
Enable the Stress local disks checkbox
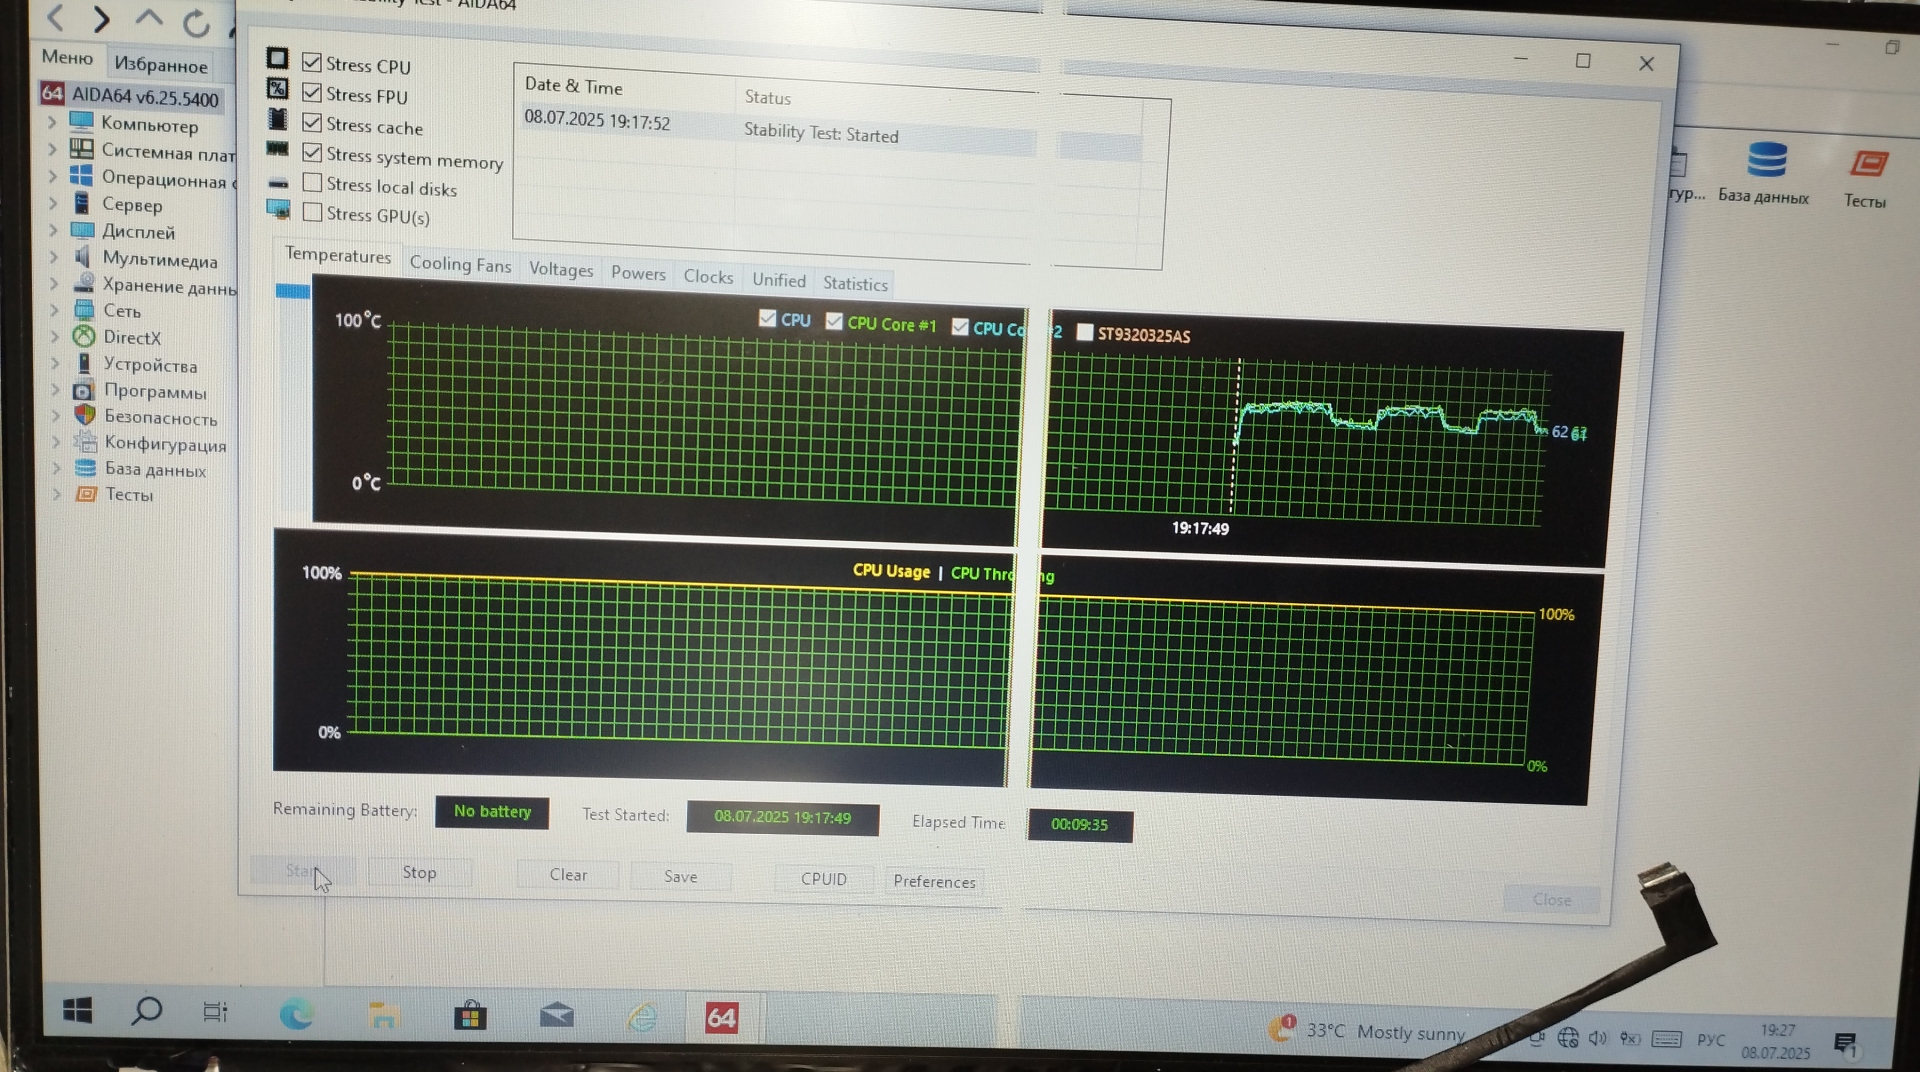(313, 183)
